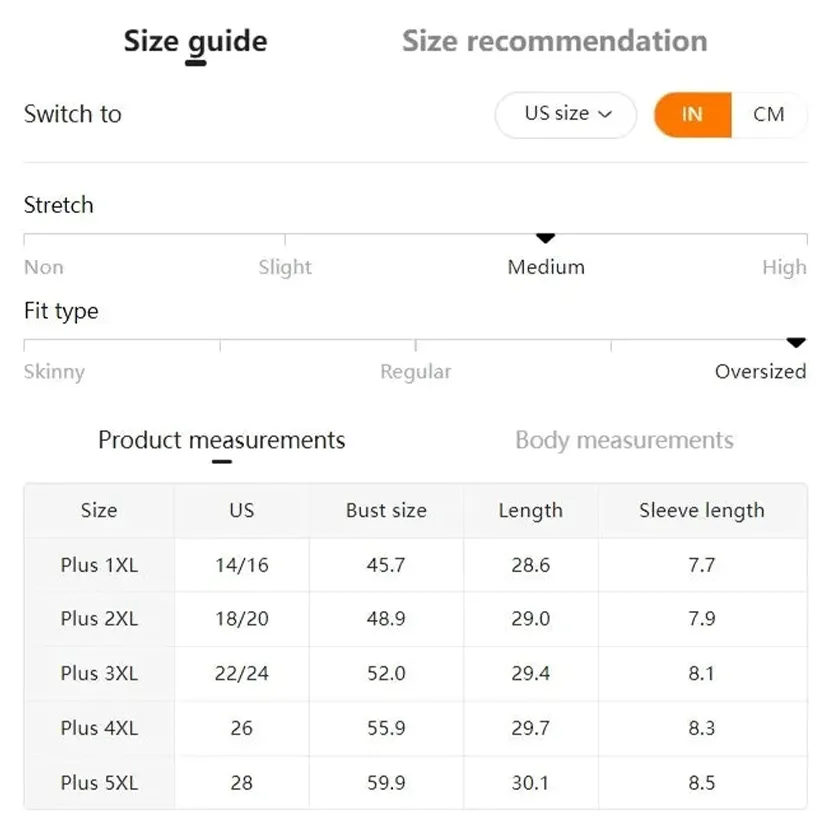Image resolution: width=833 pixels, height=833 pixels.
Task: Click the Skinny fit type label
Action: [54, 371]
